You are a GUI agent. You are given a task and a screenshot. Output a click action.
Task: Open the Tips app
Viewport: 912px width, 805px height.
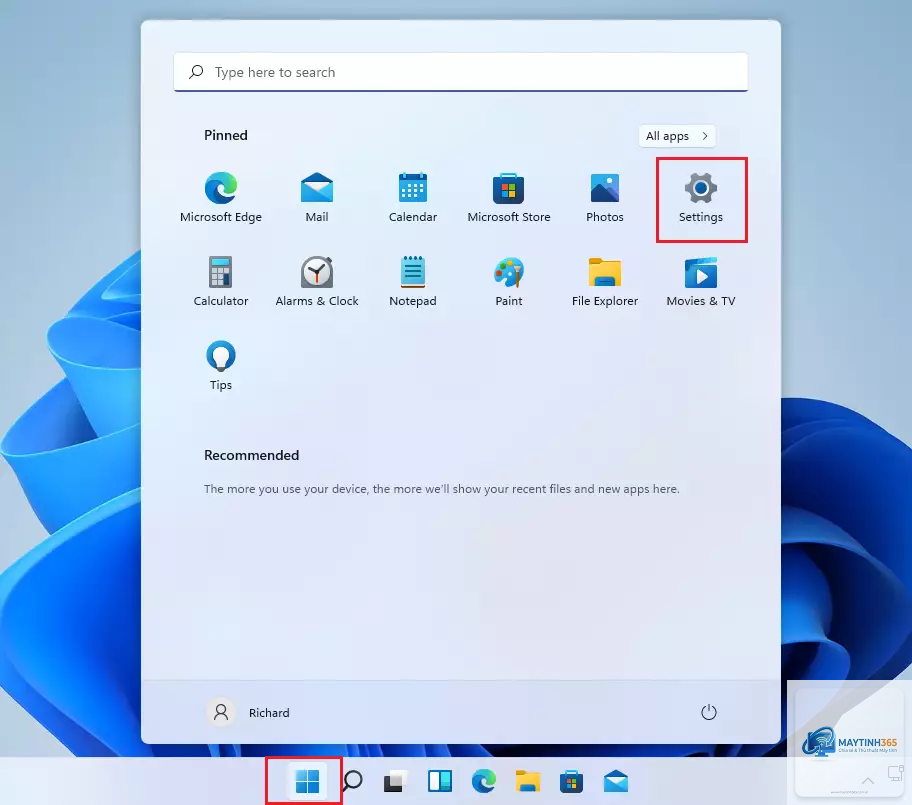[221, 365]
